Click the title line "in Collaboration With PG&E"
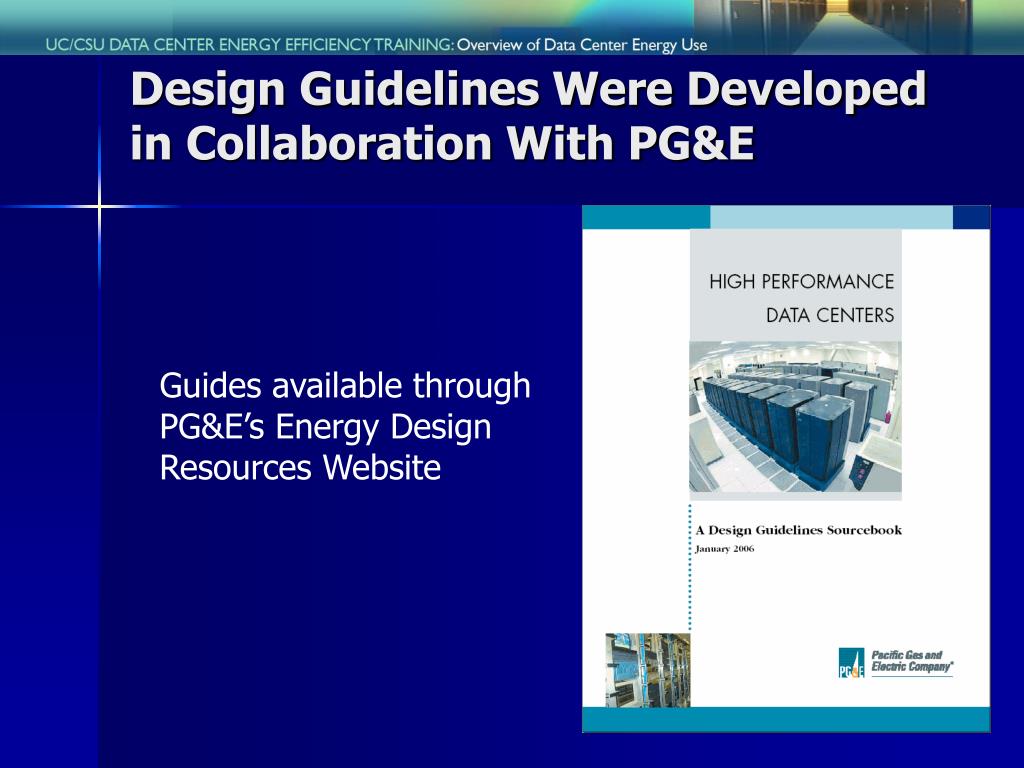1024x768 pixels. [x=442, y=143]
